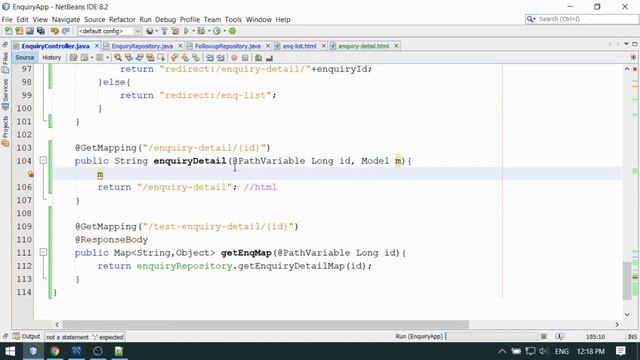The height and width of the screenshot is (360, 640).
Task: Click the horizontal scrollbar thumb in editor
Action: coord(265,324)
